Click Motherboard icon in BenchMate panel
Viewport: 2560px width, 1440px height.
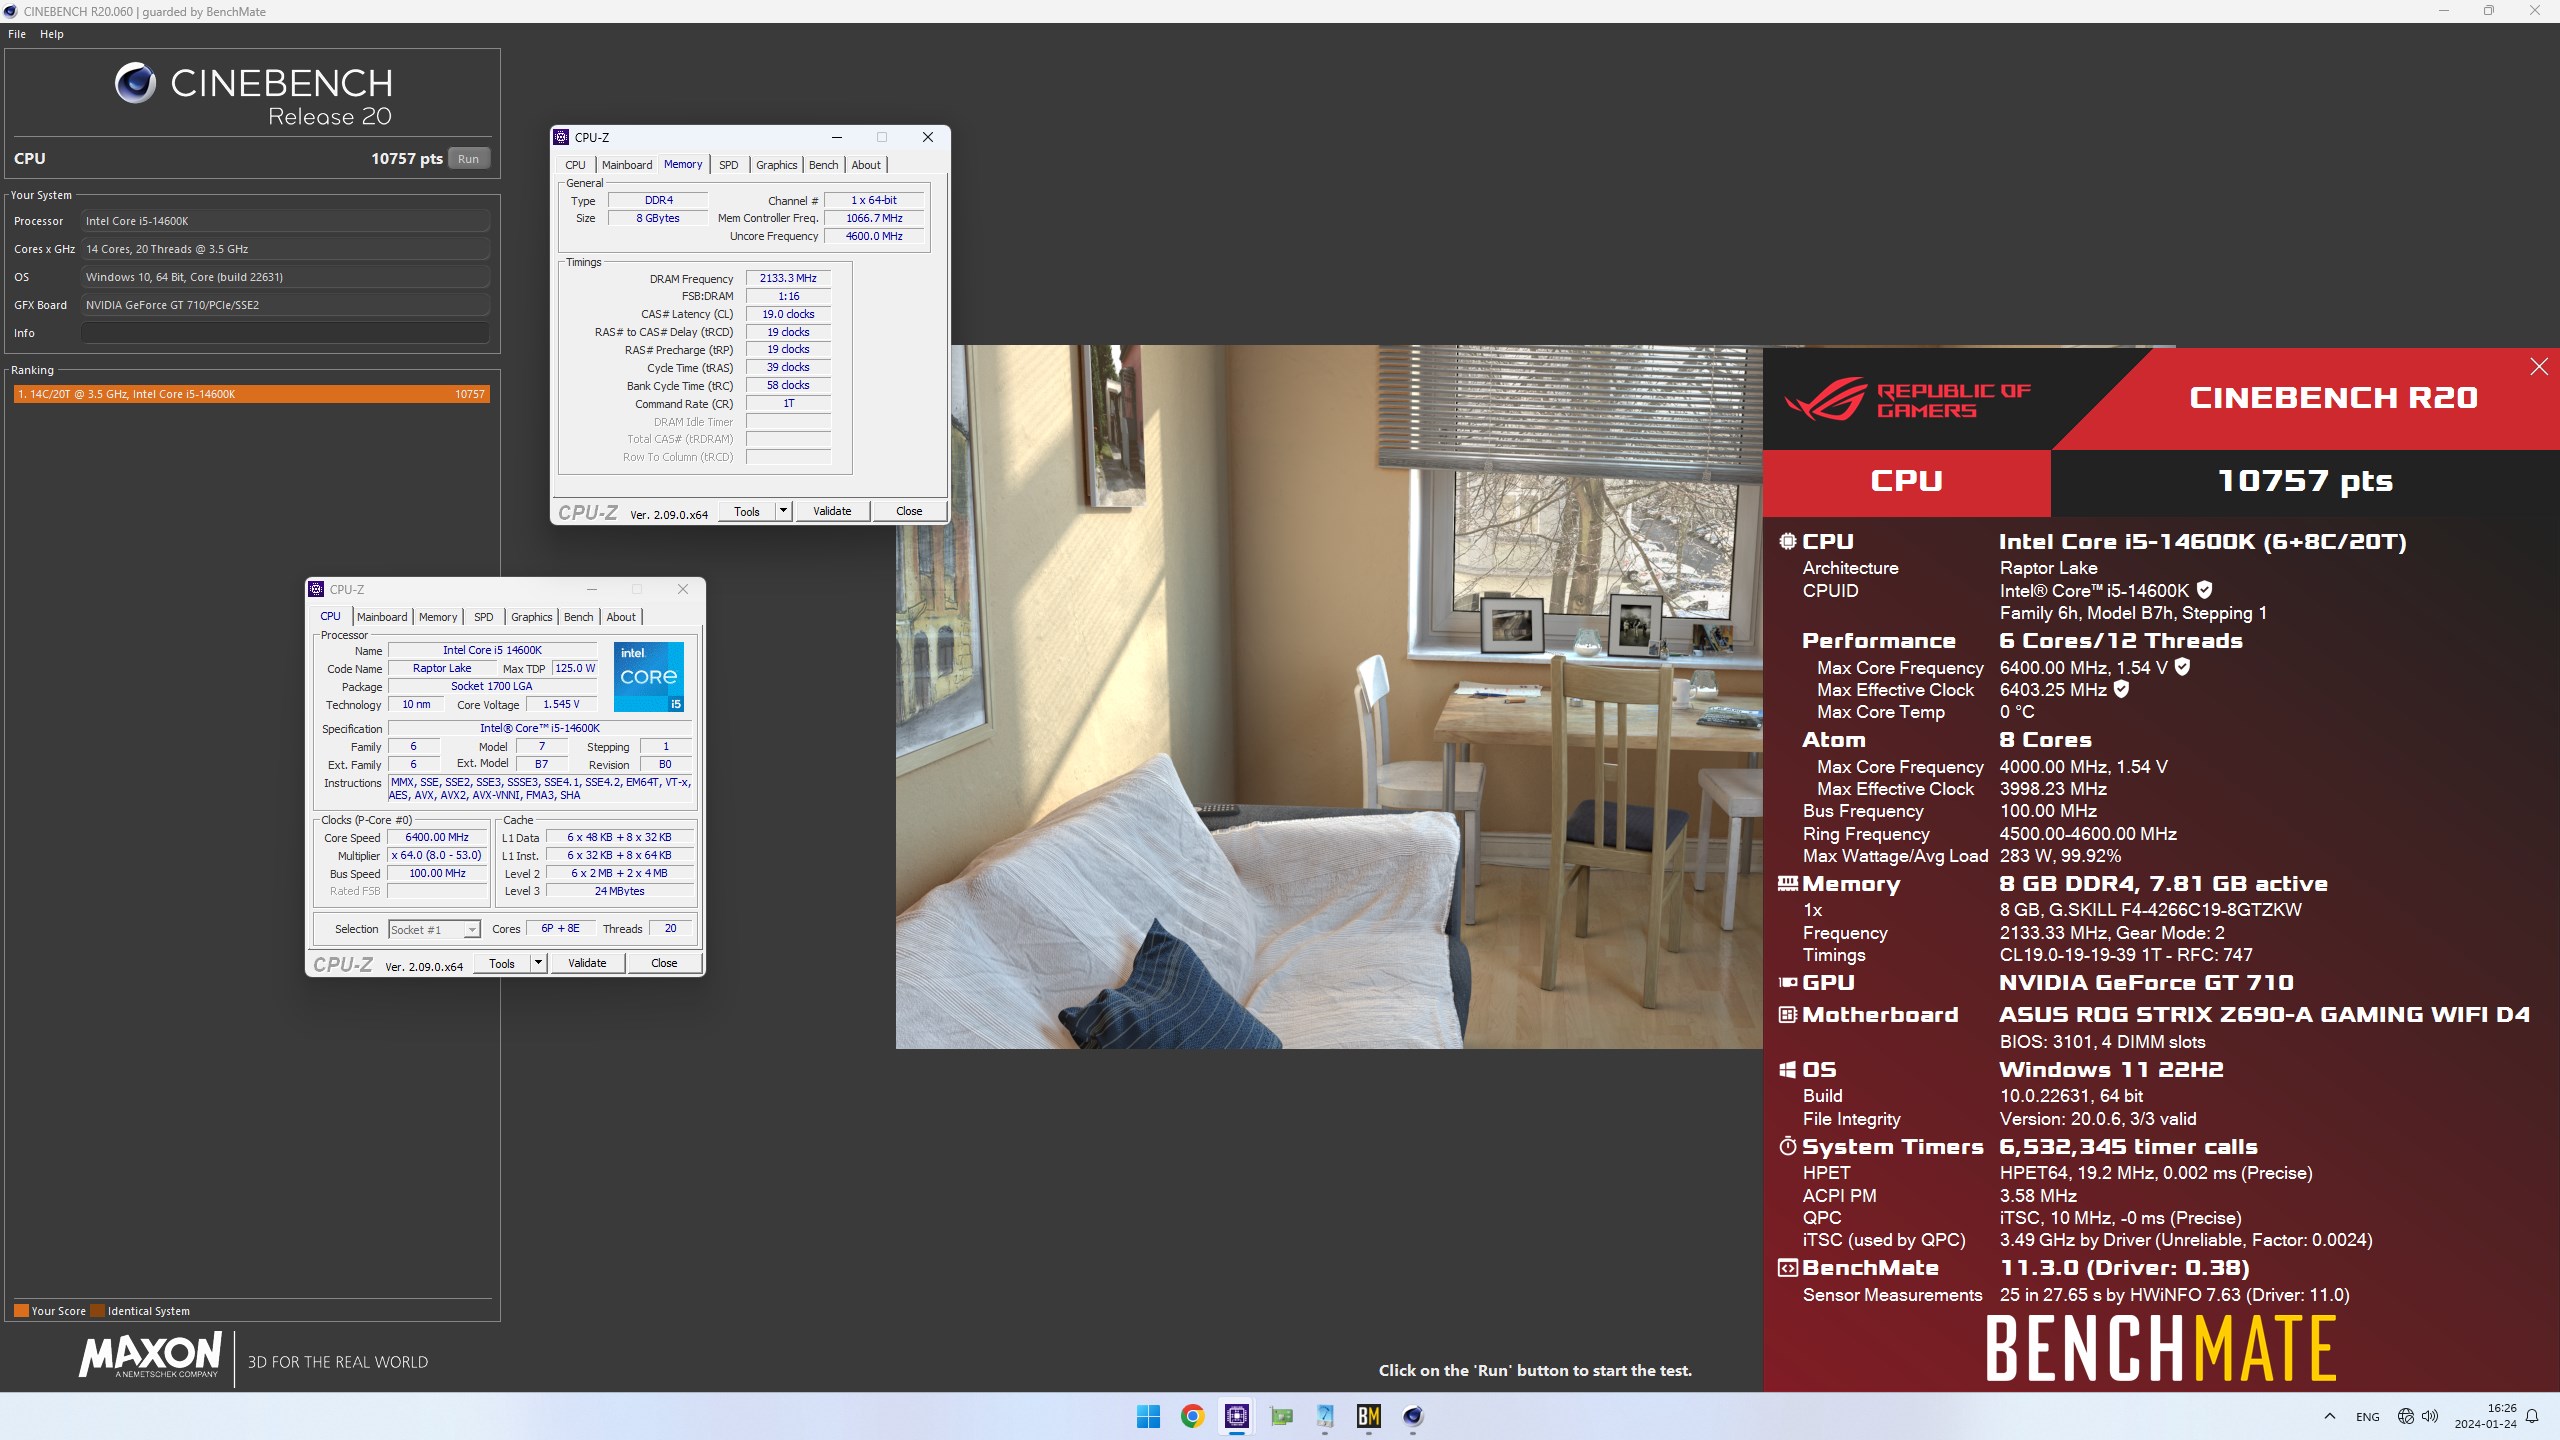pos(1788,1014)
